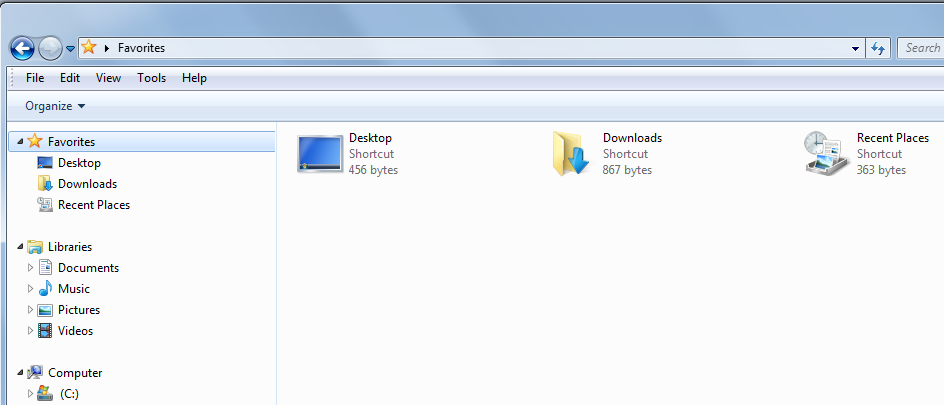
Task: Select Recent Places in the navigation pane
Action: tap(94, 205)
